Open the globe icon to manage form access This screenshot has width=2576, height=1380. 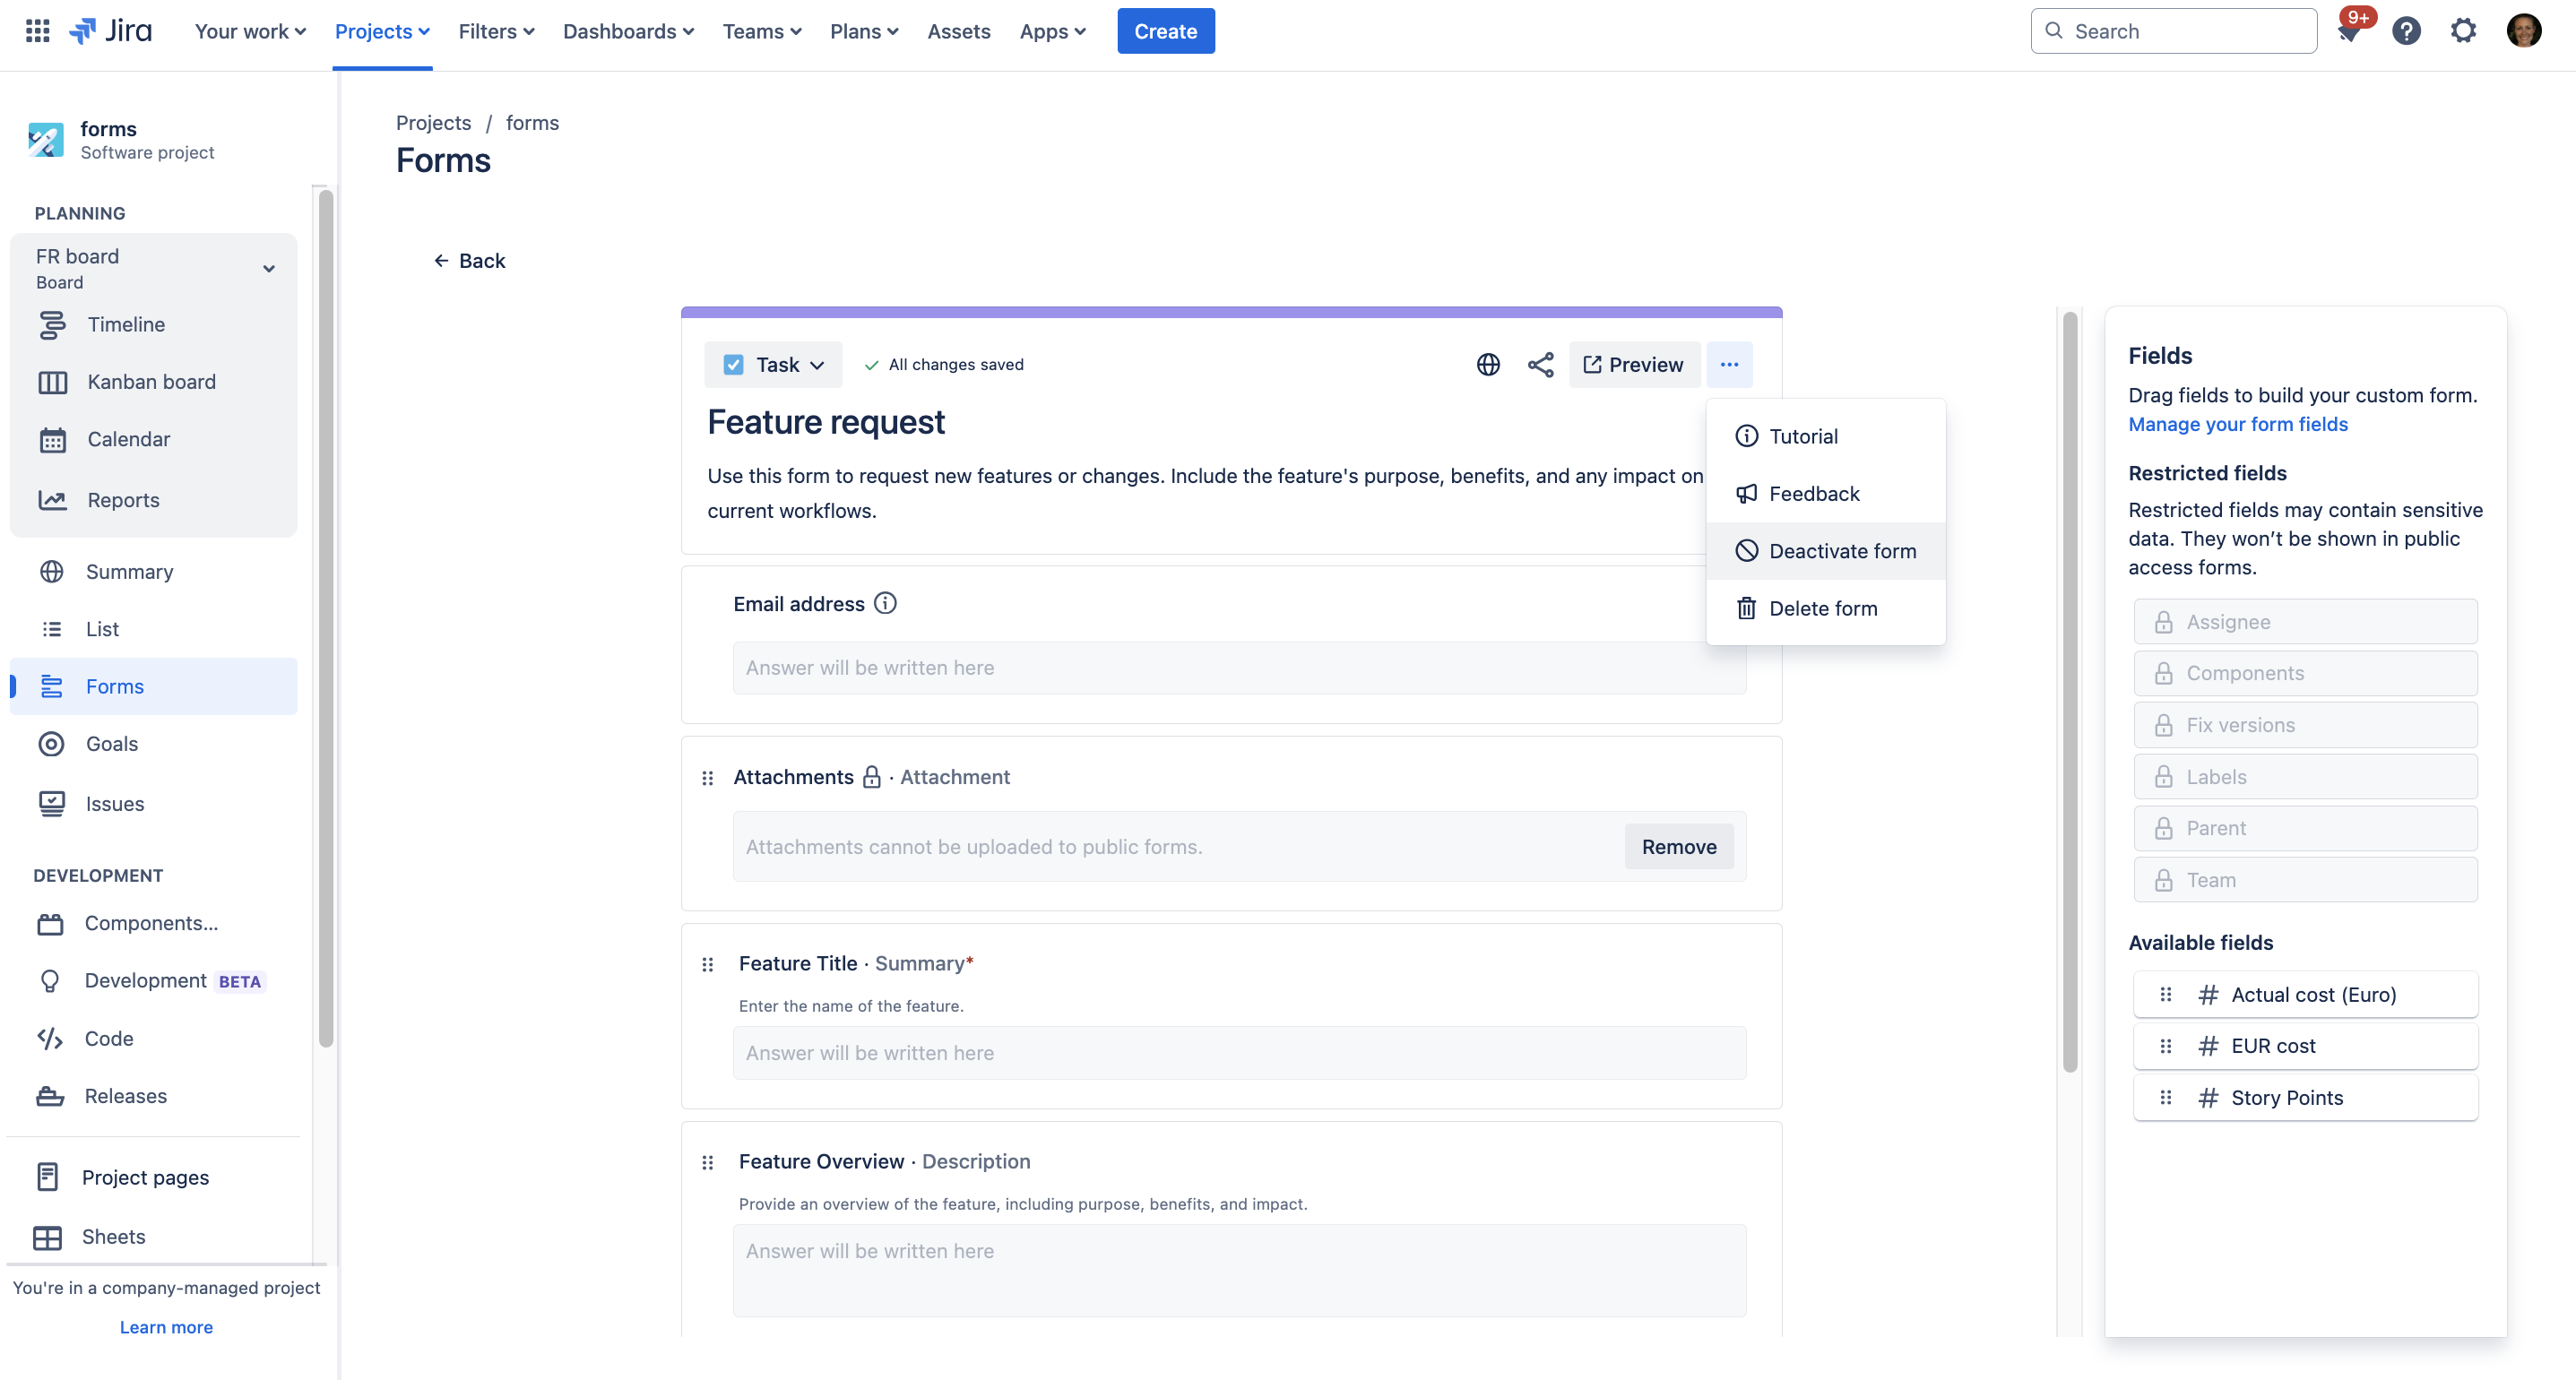click(x=1488, y=364)
